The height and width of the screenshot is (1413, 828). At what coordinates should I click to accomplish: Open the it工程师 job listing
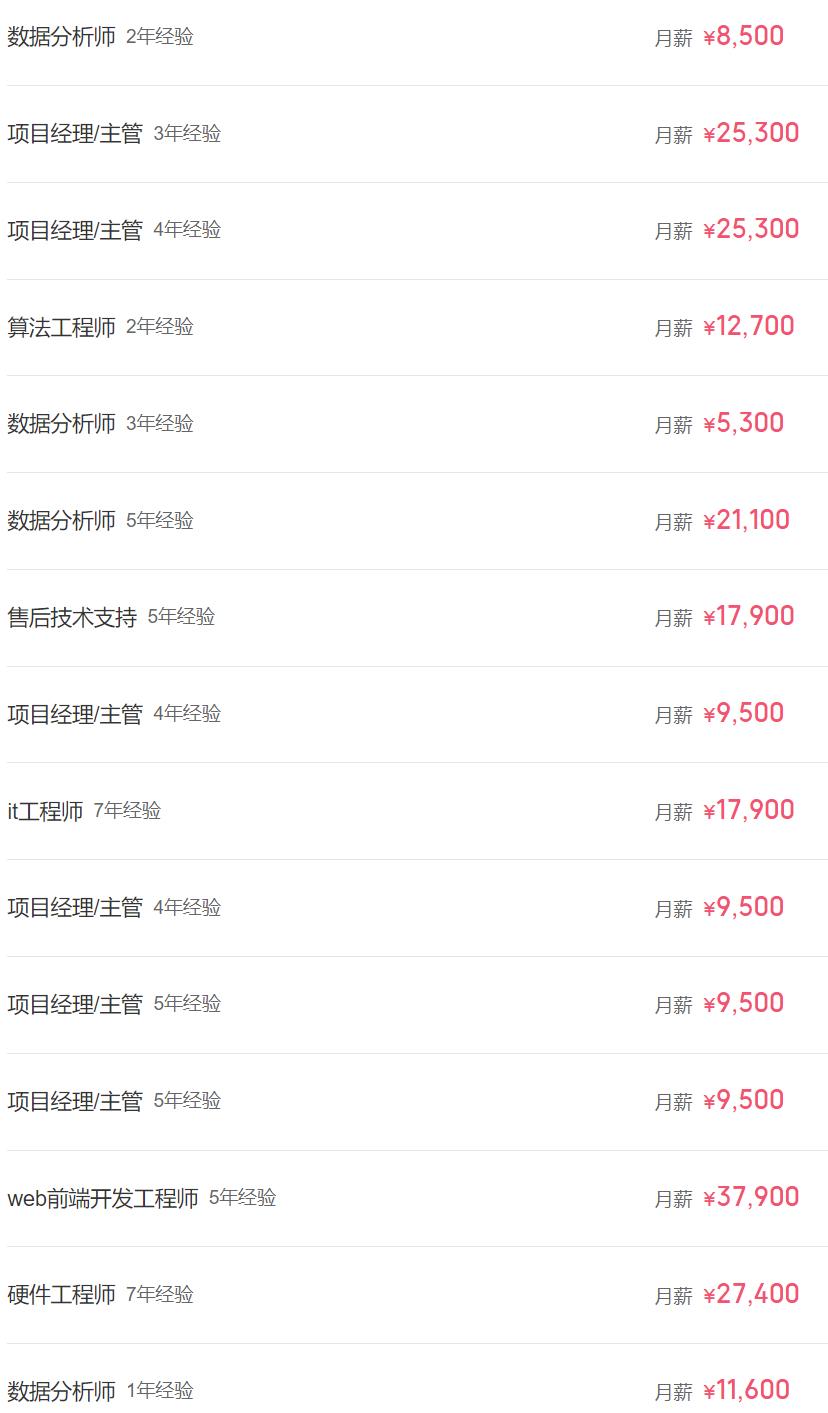[x=45, y=811]
